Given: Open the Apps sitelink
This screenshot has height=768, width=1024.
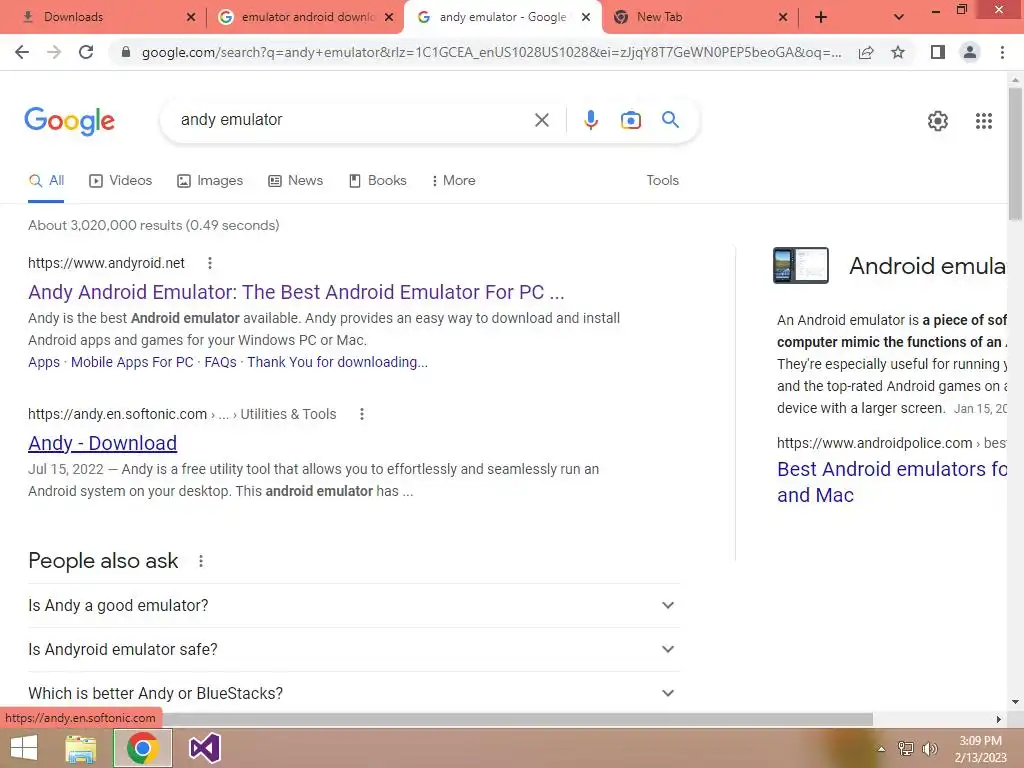Looking at the screenshot, I should point(44,362).
